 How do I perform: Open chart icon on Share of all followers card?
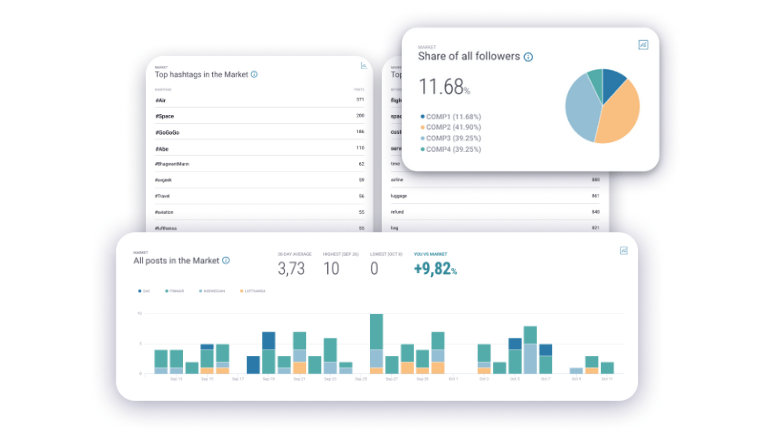tap(643, 44)
